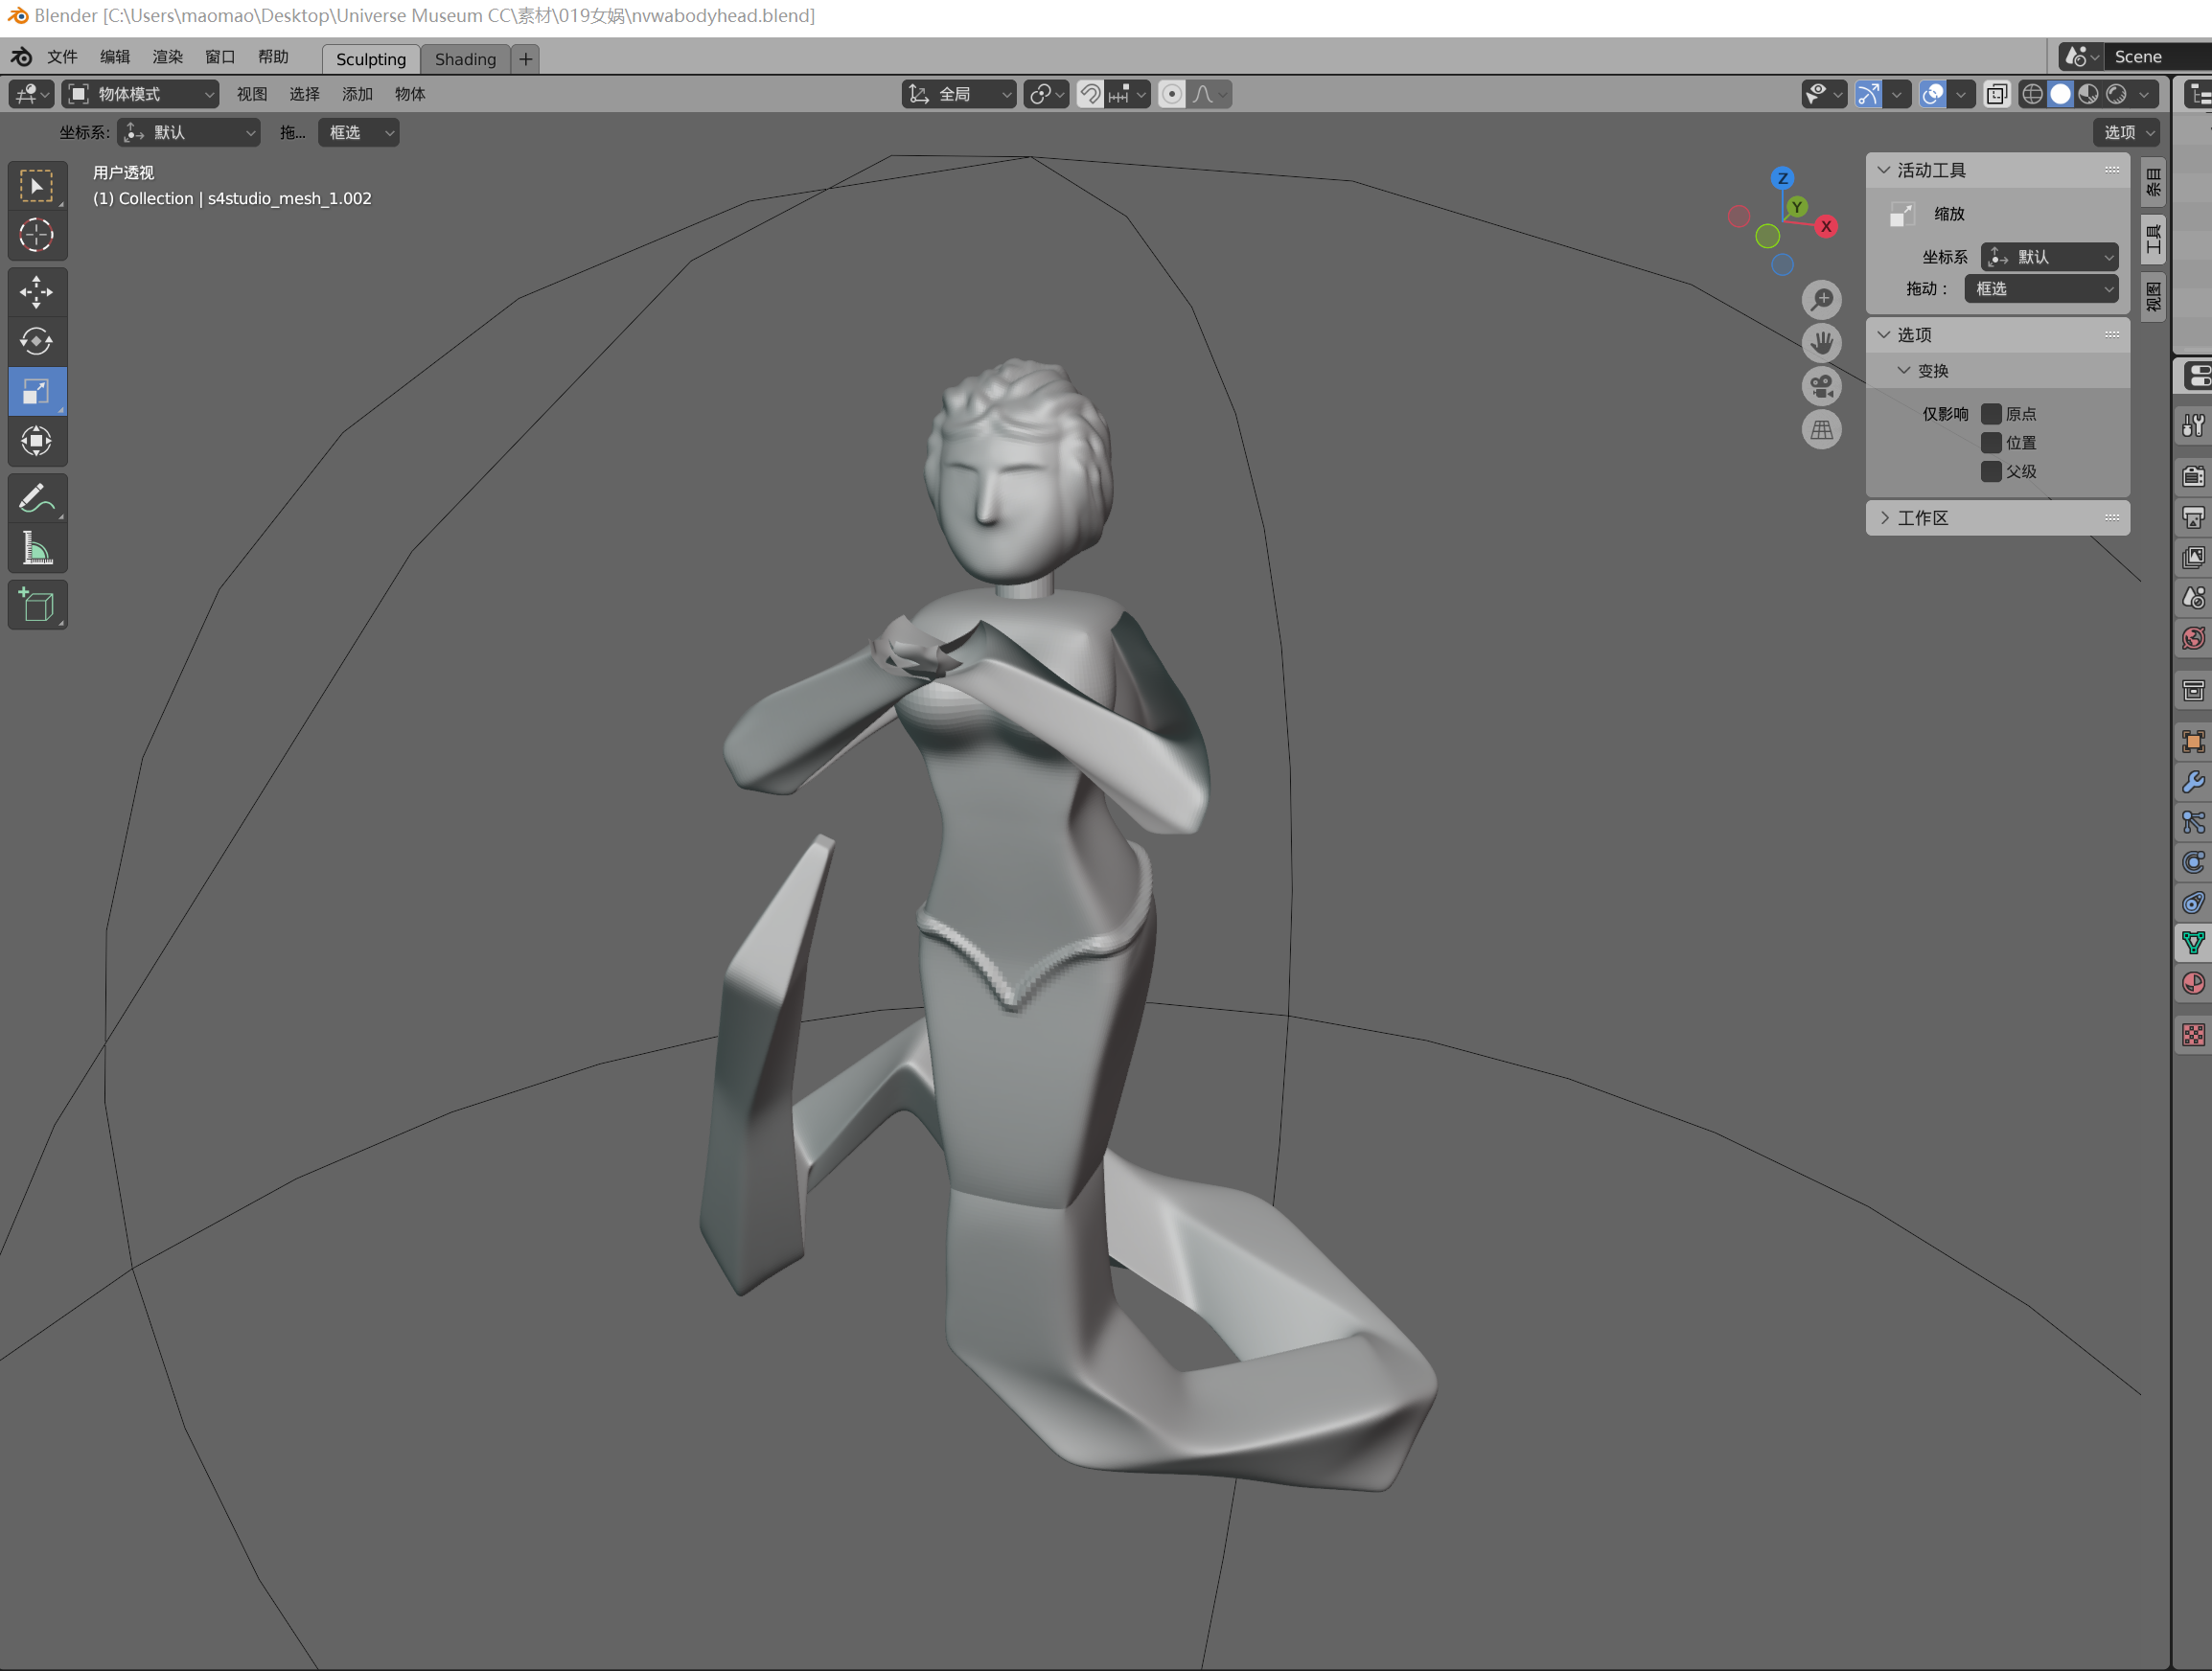Open the 全局 transform orientation dropdown
The height and width of the screenshot is (1671, 2212).
(959, 94)
